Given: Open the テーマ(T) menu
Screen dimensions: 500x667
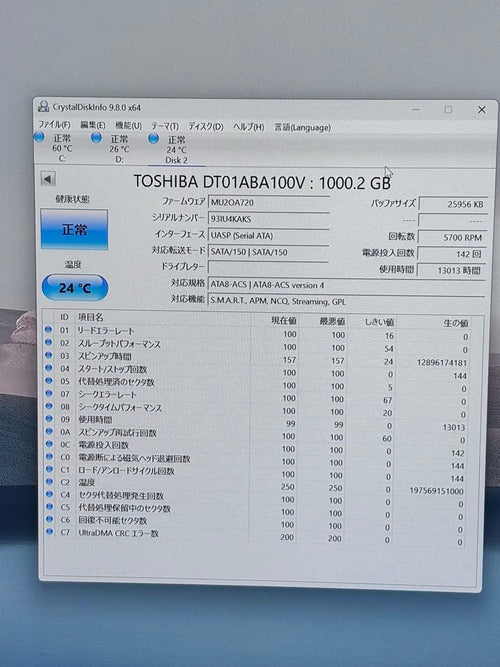Looking at the screenshot, I should tap(165, 126).
